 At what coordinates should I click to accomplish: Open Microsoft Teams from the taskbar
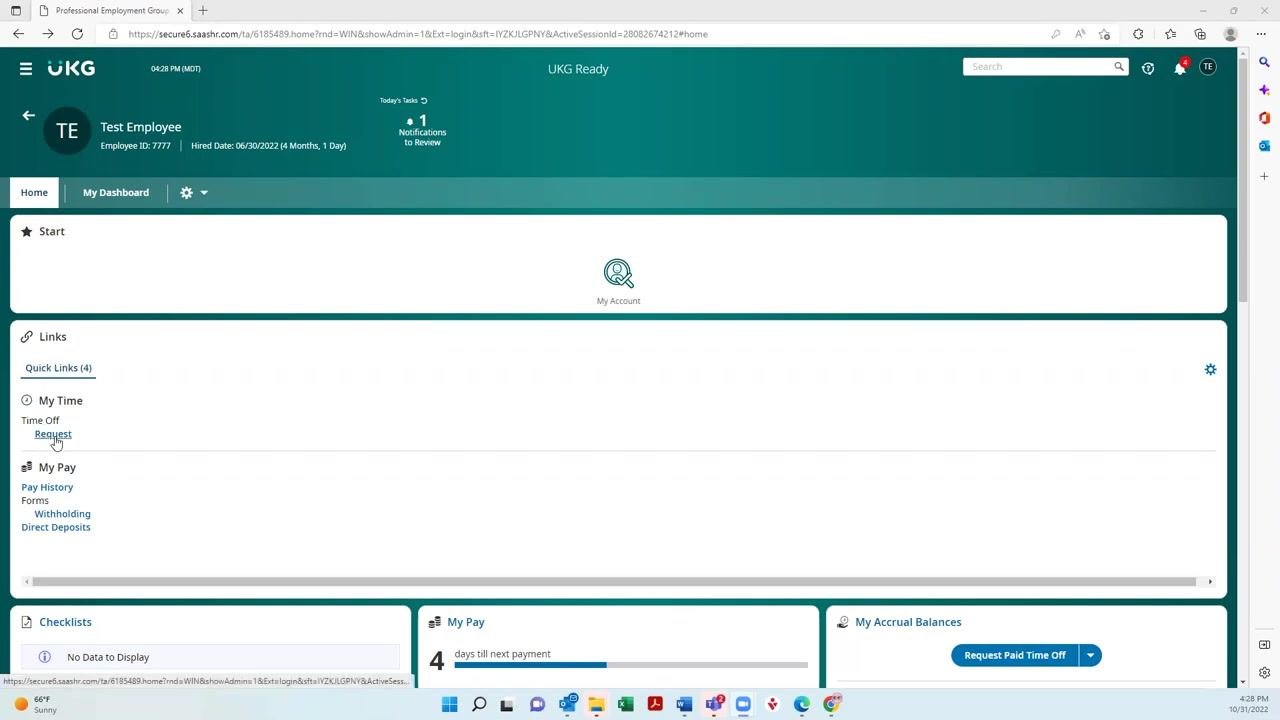coord(714,704)
